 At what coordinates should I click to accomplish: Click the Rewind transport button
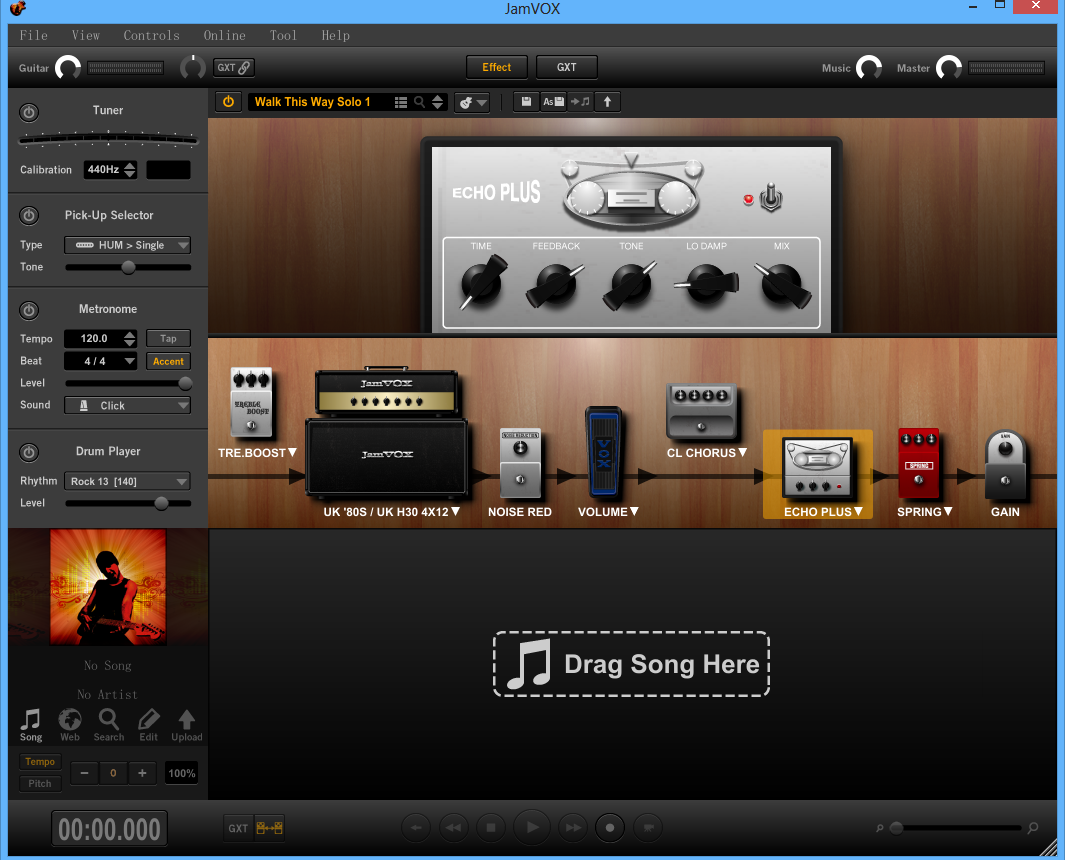(453, 827)
